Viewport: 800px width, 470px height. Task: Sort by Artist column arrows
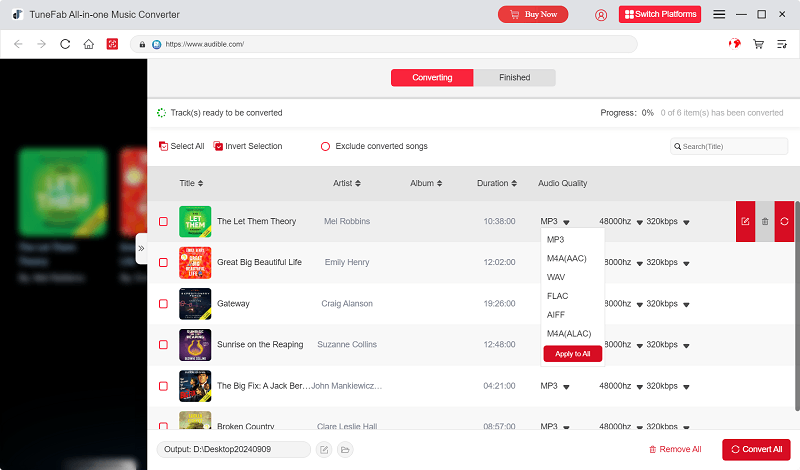(x=358, y=183)
